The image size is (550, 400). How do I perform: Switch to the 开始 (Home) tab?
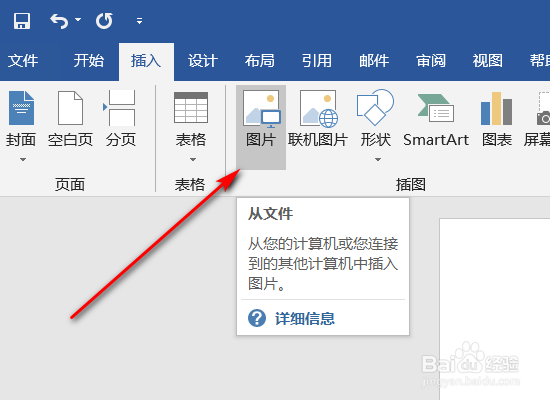click(x=88, y=61)
